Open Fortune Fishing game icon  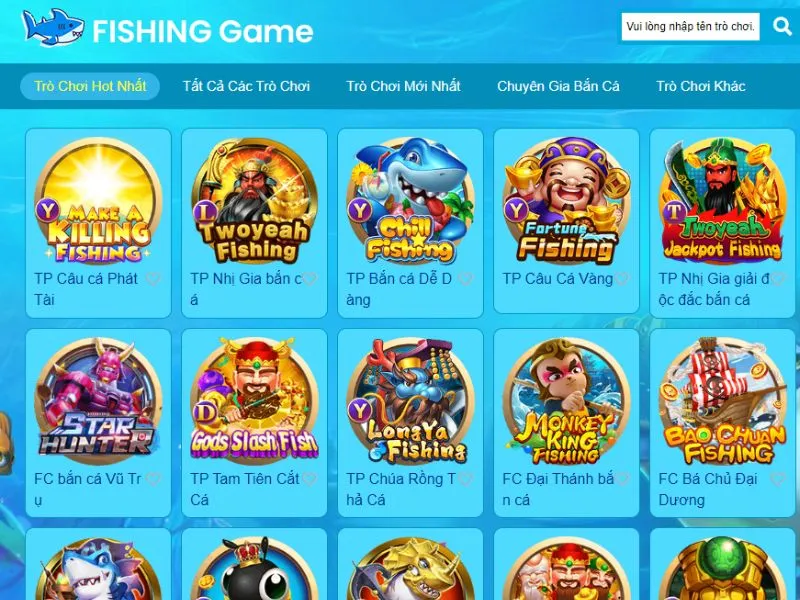pos(567,201)
